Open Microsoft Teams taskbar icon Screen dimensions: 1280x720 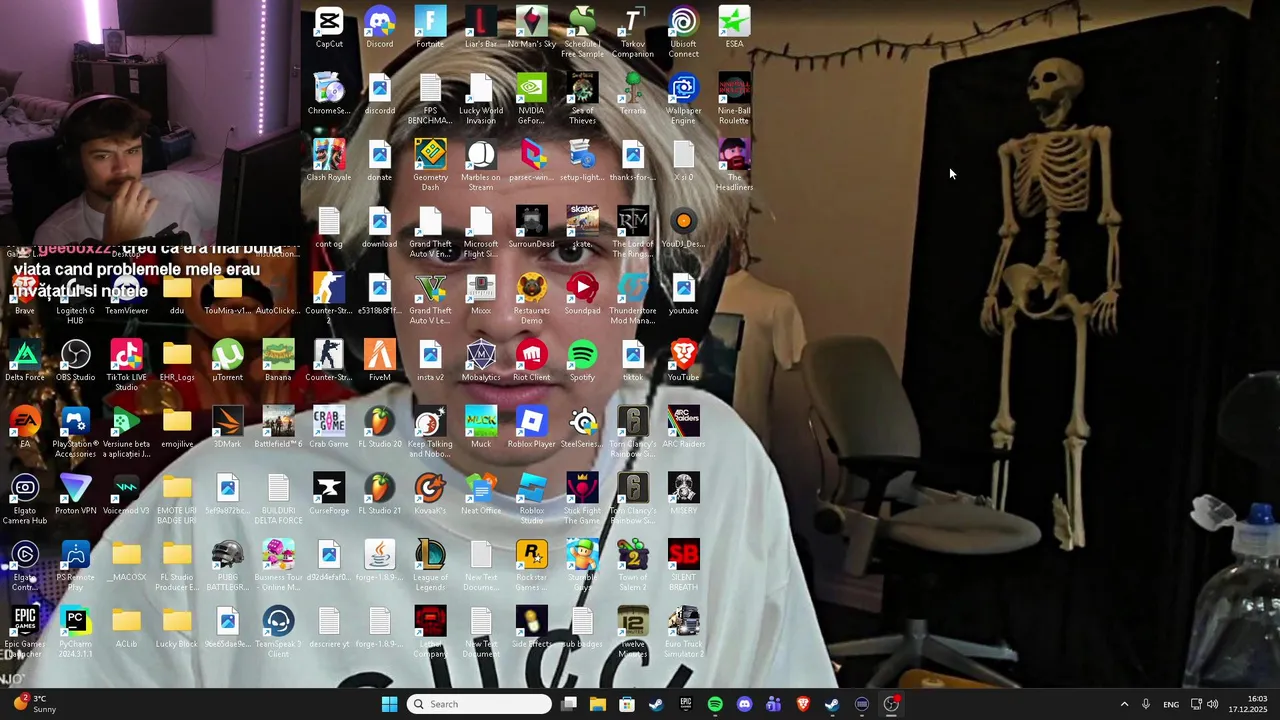point(774,704)
